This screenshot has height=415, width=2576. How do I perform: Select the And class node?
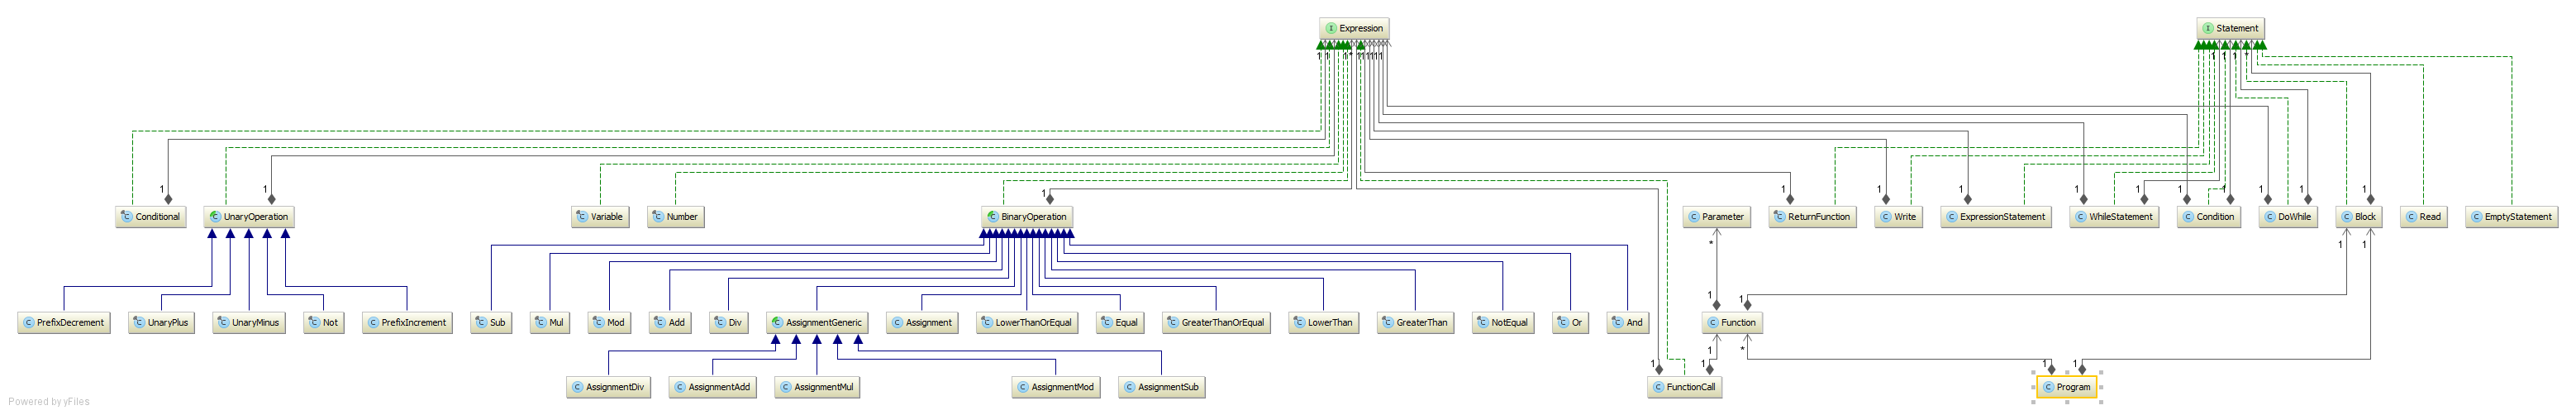(x=1628, y=322)
